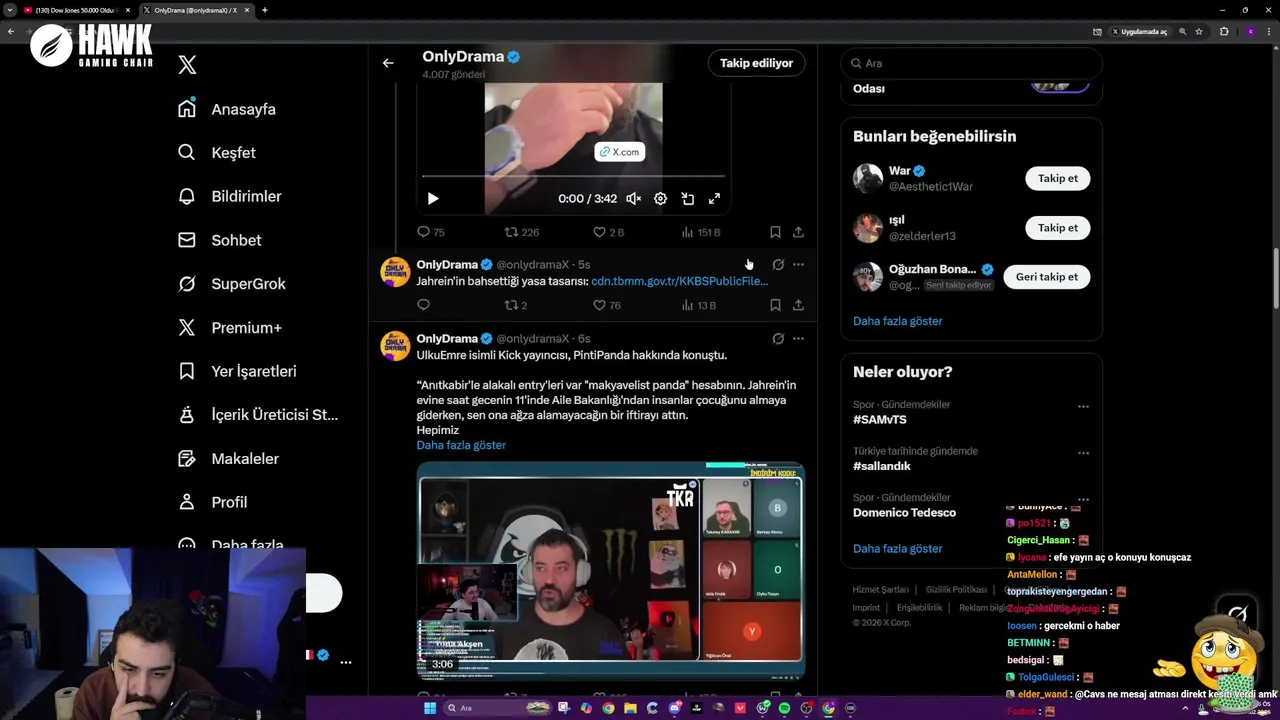Viewport: 1280px width, 720px height.
Task: Click the Ara search field
Action: tap(971, 63)
